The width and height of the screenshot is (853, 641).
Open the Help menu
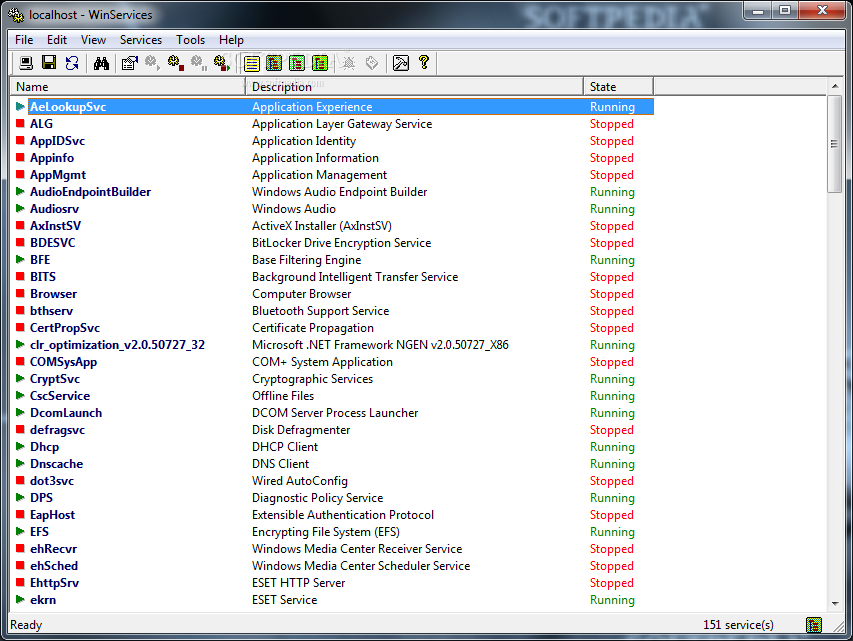[231, 40]
